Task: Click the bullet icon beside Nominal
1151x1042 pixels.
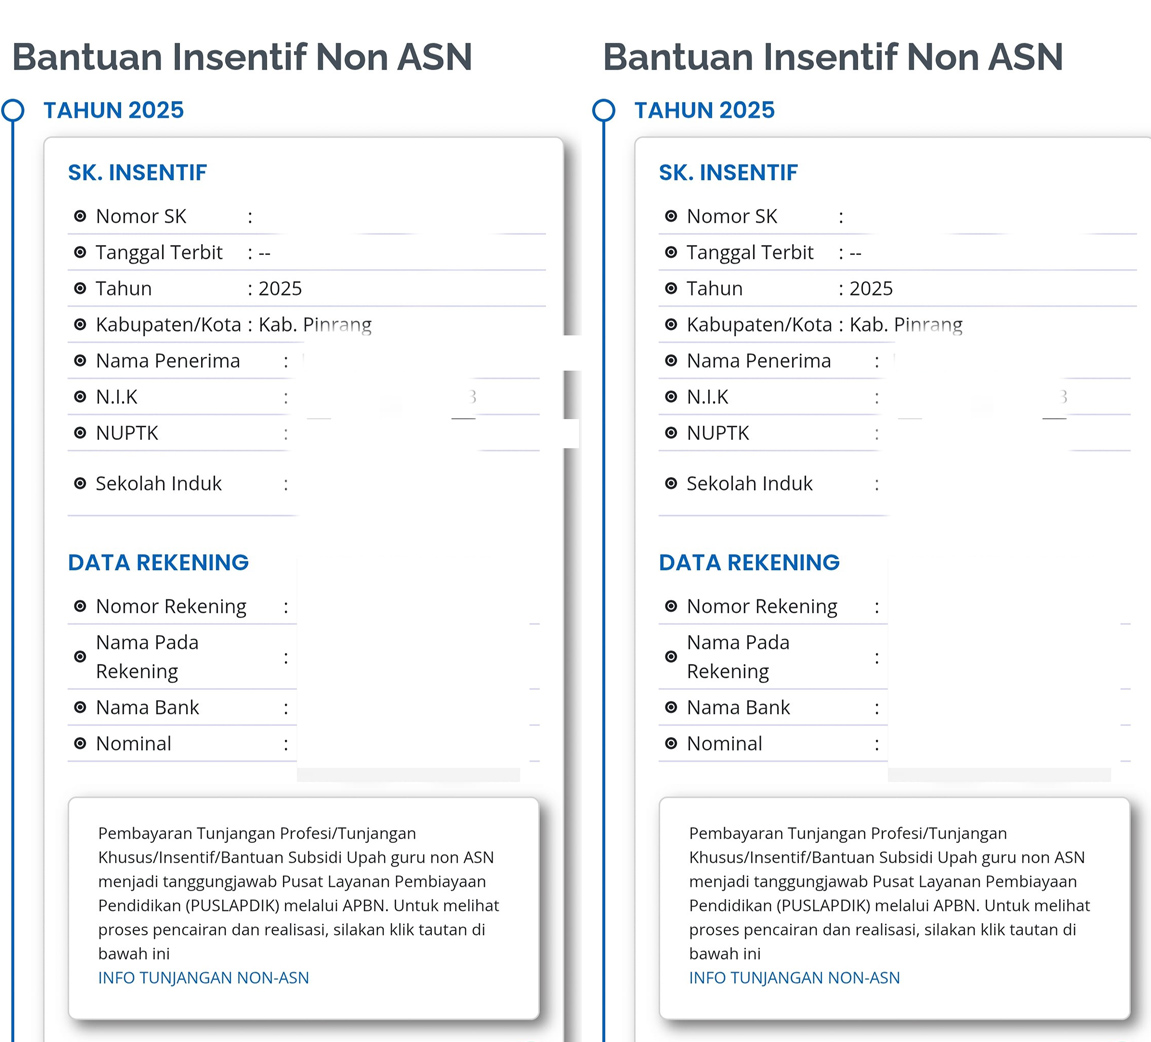Action: pyautogui.click(x=81, y=744)
